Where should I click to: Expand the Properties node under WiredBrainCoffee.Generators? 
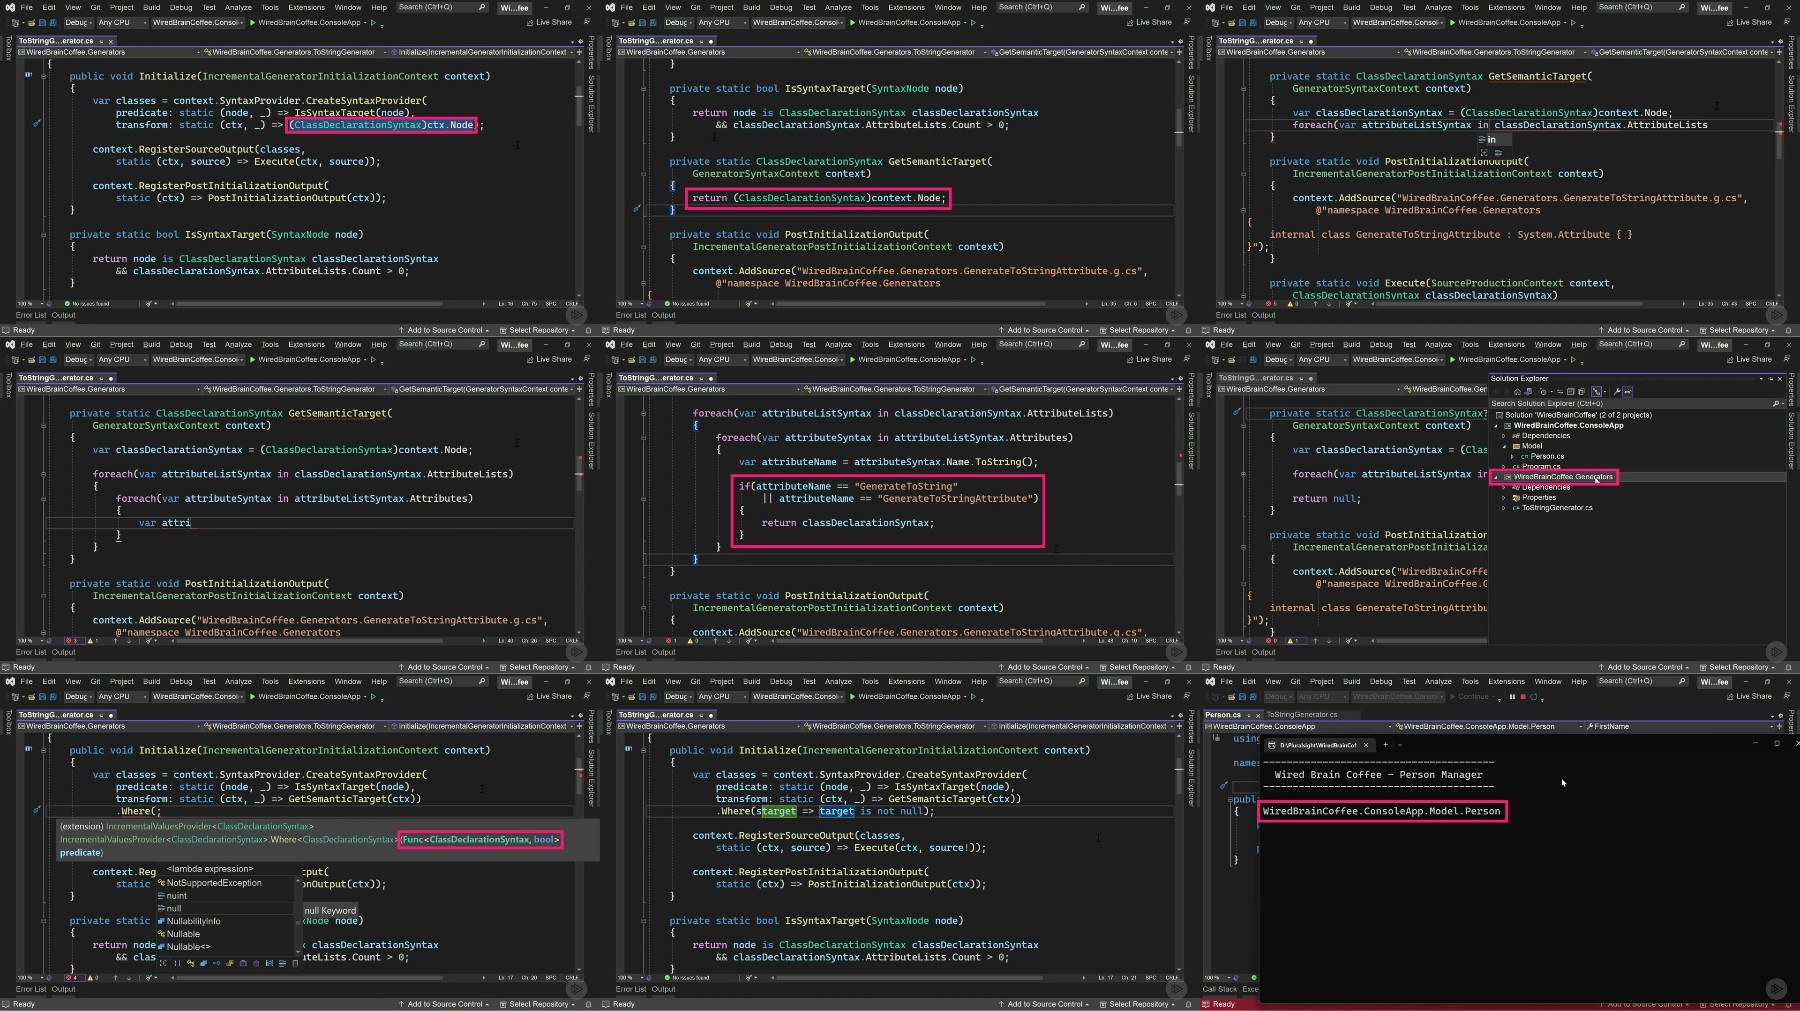(1504, 498)
